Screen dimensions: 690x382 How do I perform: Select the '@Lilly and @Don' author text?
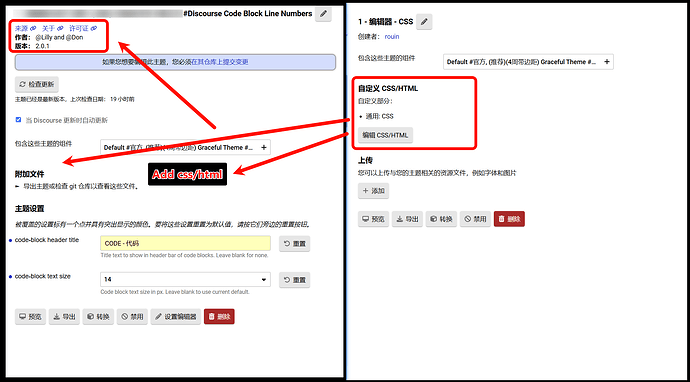pos(59,37)
